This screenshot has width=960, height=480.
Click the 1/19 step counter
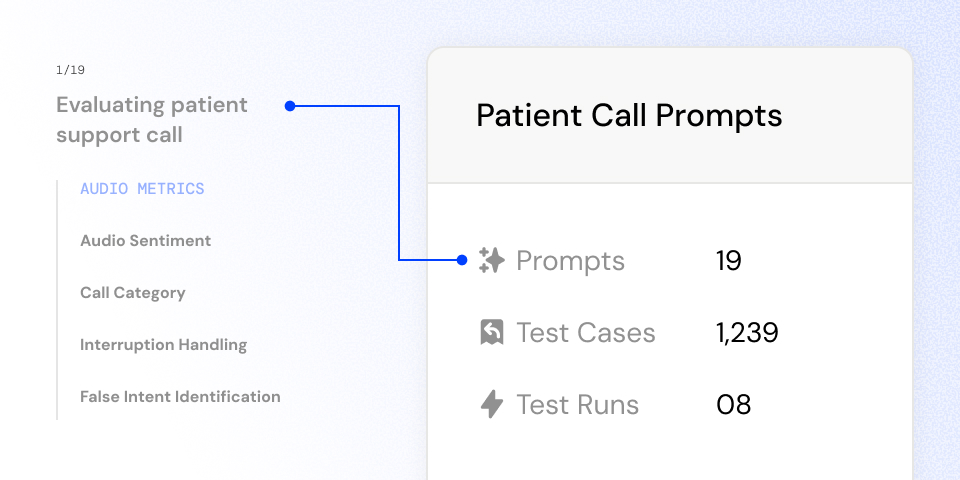tap(70, 70)
